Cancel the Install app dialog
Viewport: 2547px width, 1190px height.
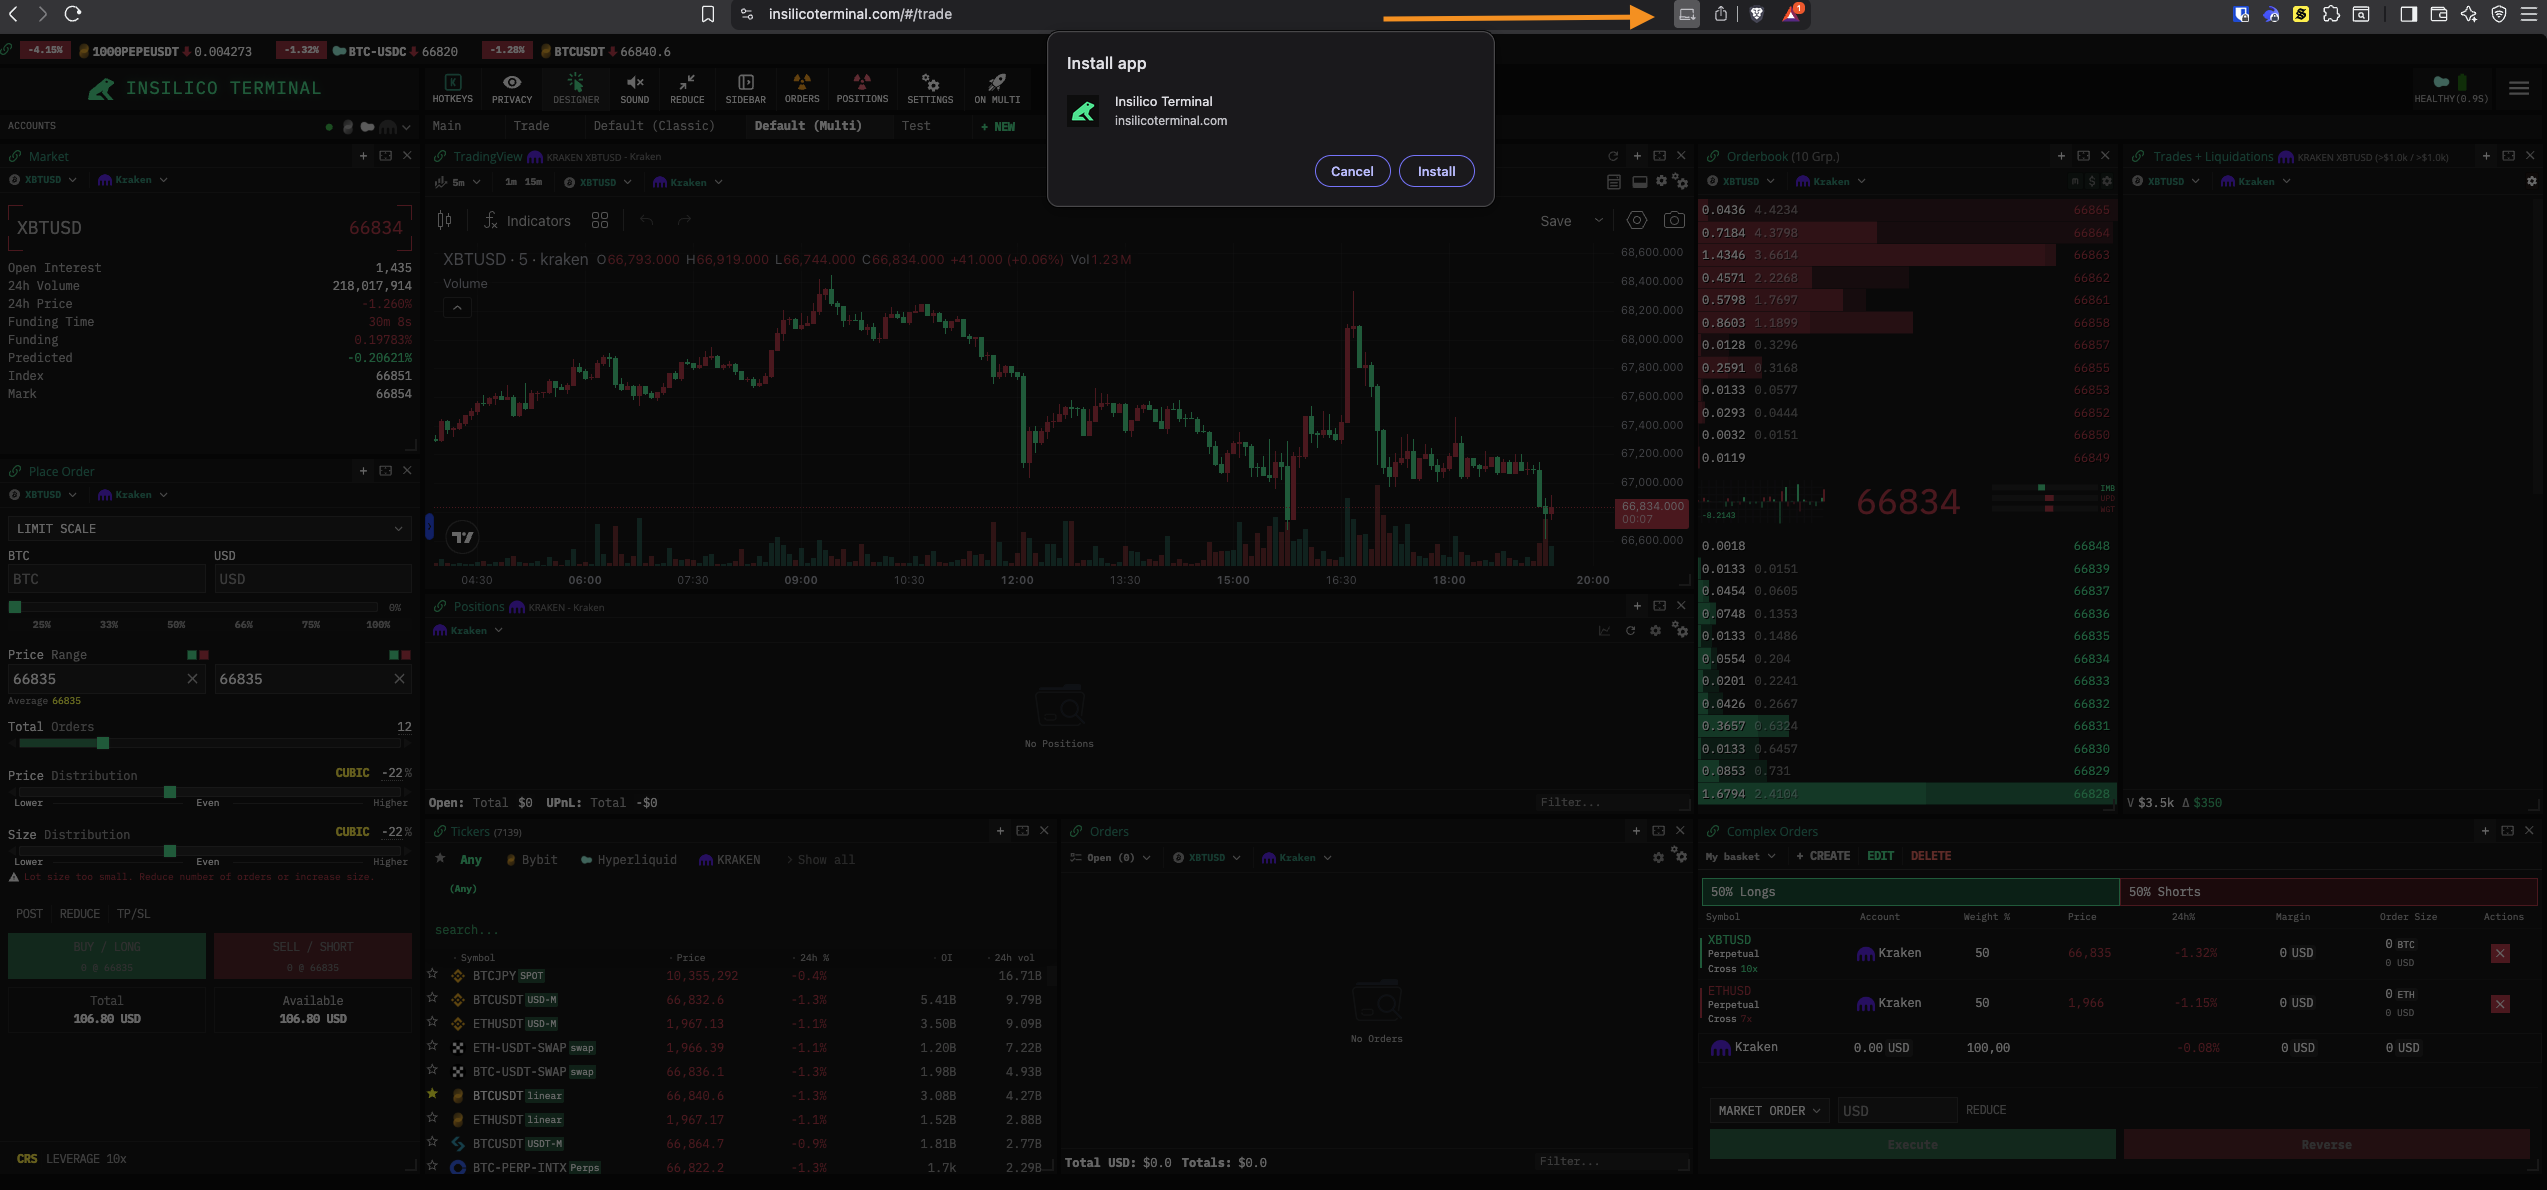[x=1351, y=172]
